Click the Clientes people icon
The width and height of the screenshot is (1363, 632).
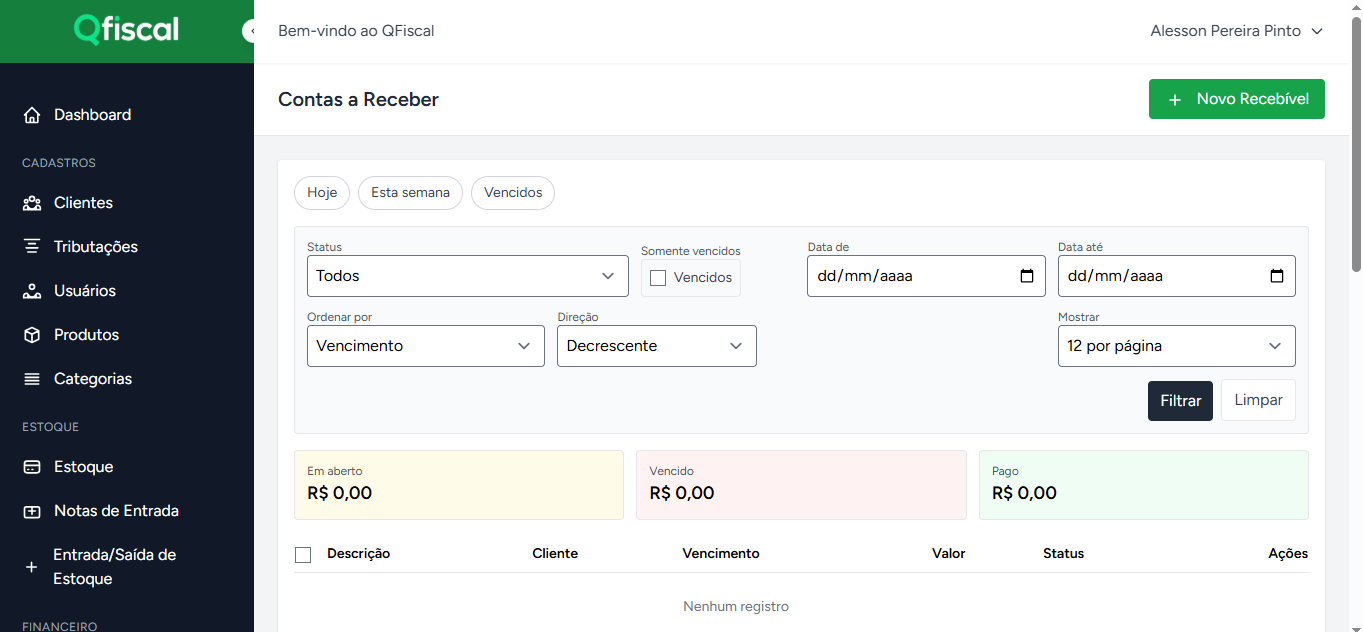tap(32, 203)
